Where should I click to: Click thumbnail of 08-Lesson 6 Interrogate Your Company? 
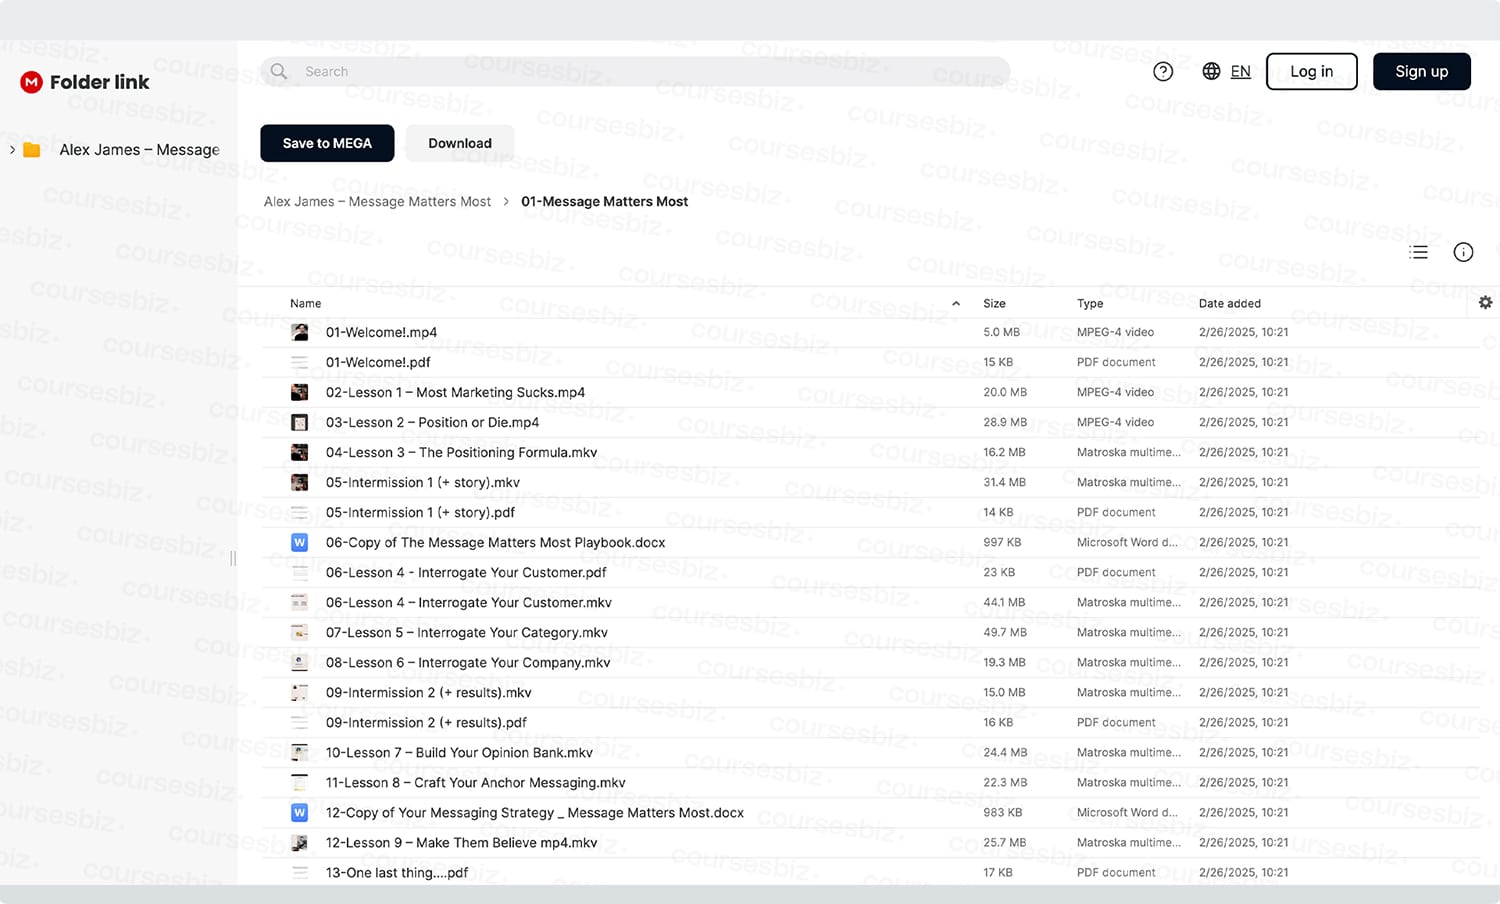[x=299, y=662]
